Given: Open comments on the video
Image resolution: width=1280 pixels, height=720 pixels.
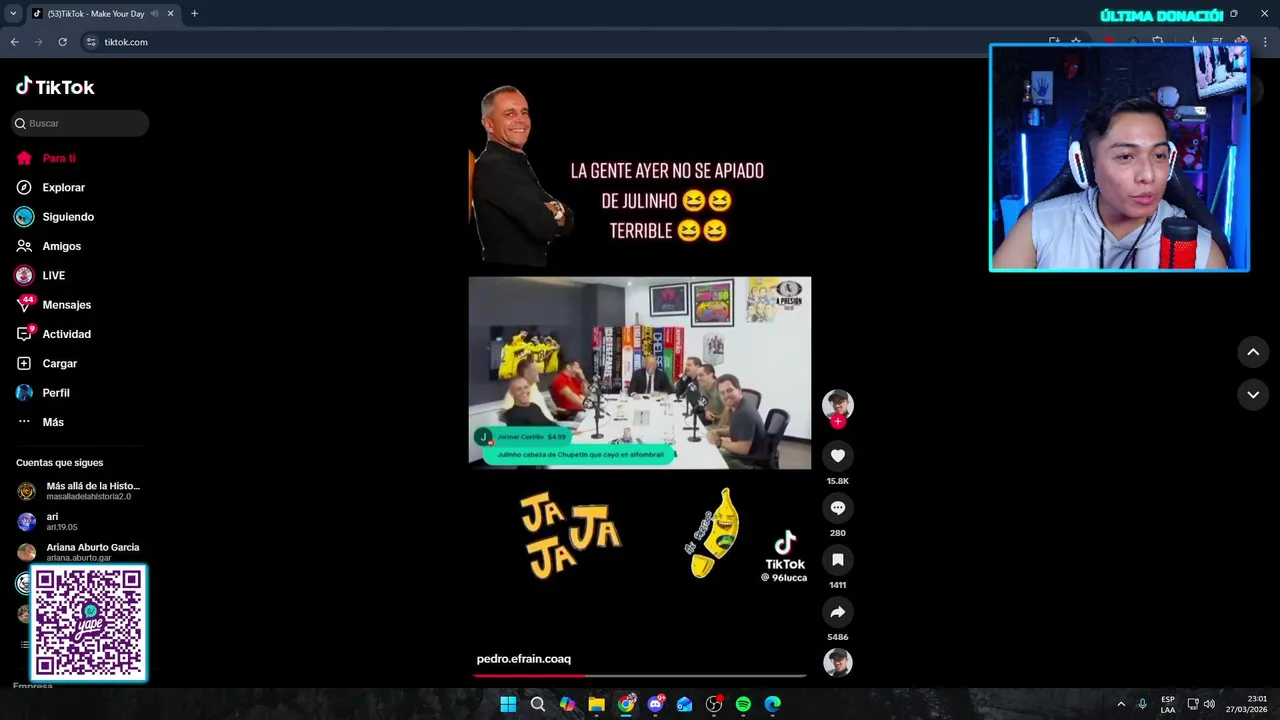Looking at the screenshot, I should pyautogui.click(x=838, y=508).
